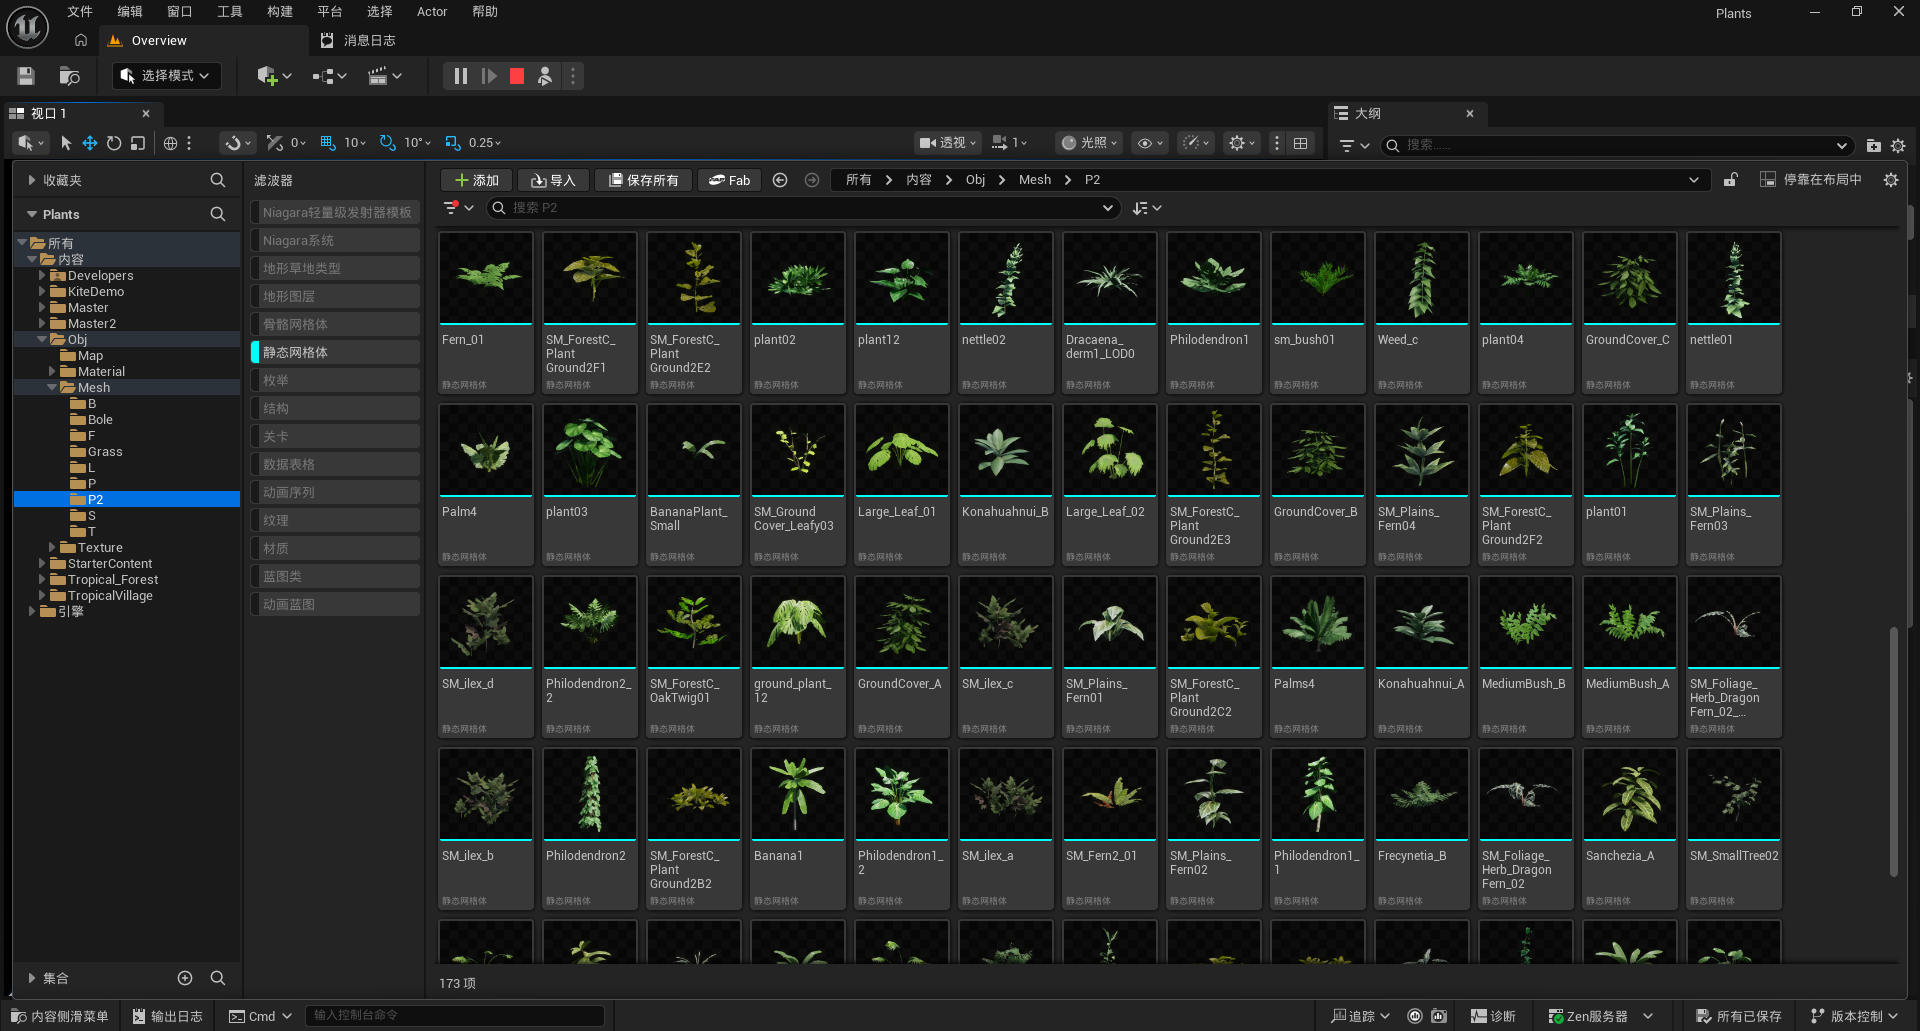Select the rotate gizmo tool
Image resolution: width=1920 pixels, height=1031 pixels.
114,143
